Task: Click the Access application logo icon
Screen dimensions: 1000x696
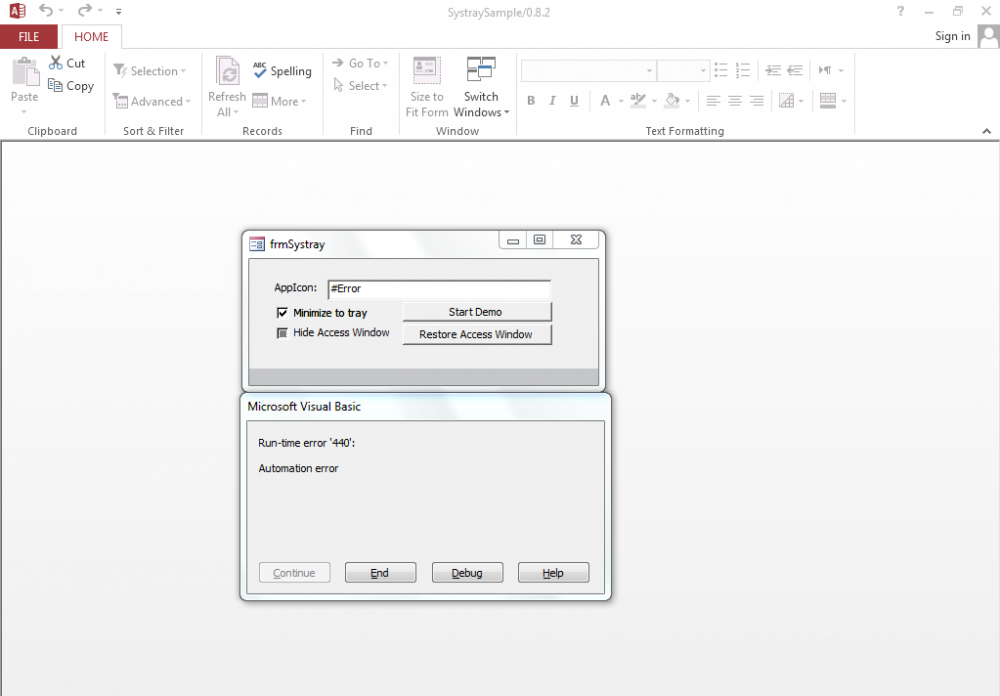Action: coord(17,11)
